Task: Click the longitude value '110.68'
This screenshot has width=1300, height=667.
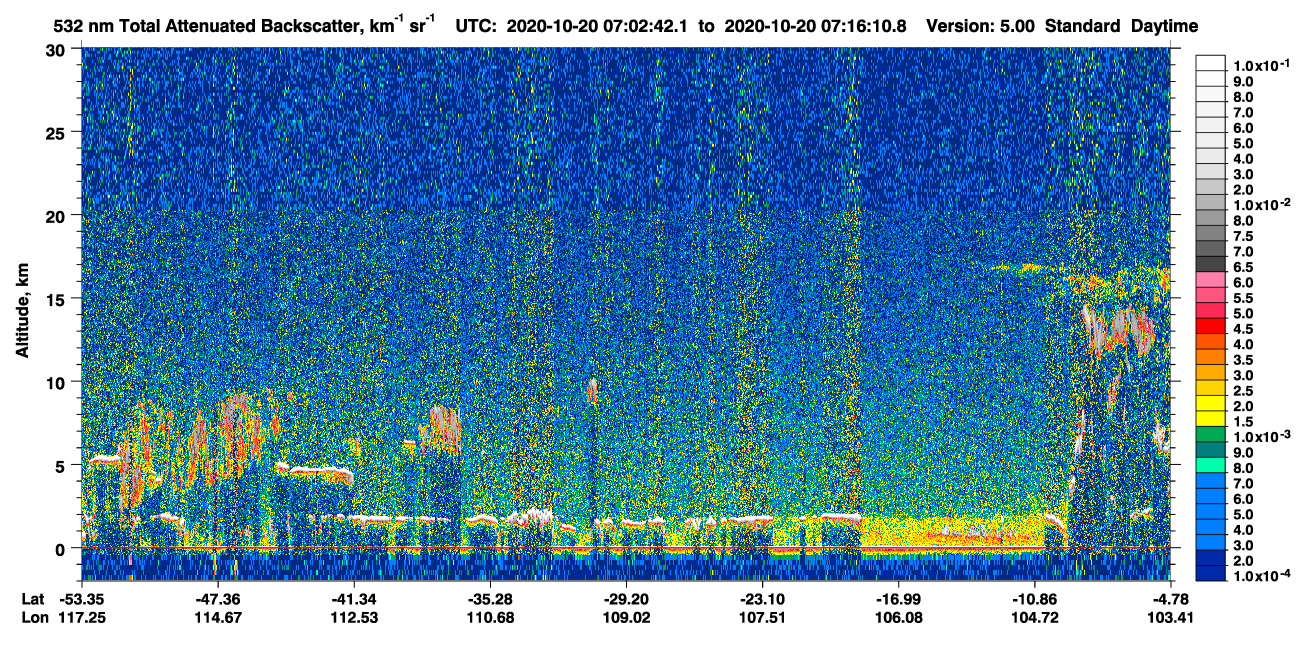Action: [489, 617]
